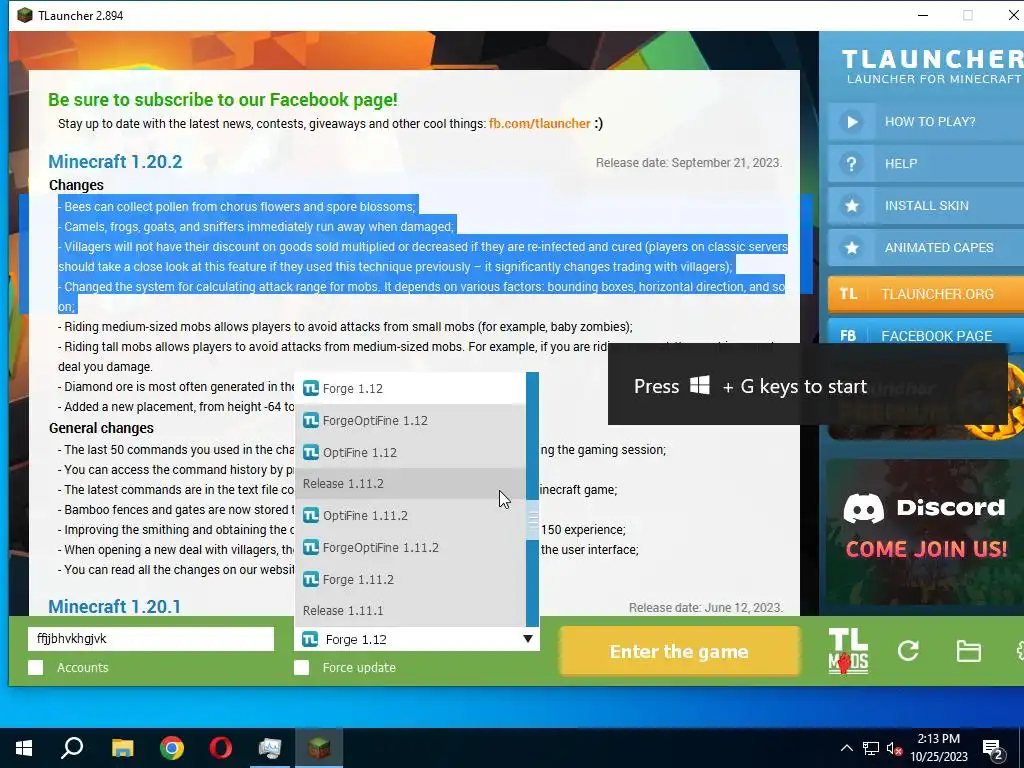The width and height of the screenshot is (1024, 768).
Task: Open the notification center icon
Action: coord(993,750)
